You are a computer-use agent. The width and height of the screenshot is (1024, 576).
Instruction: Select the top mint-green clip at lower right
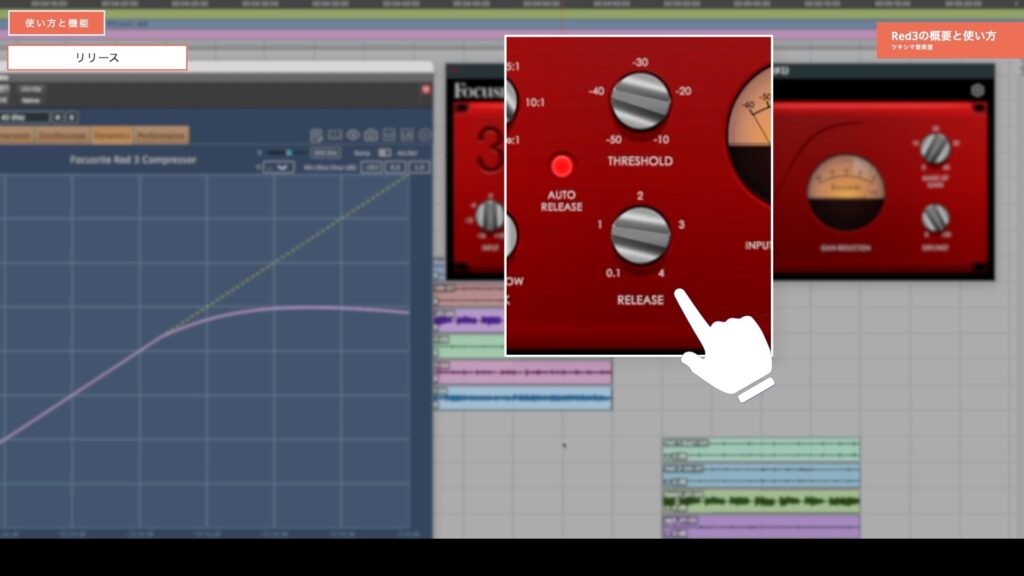point(761,449)
